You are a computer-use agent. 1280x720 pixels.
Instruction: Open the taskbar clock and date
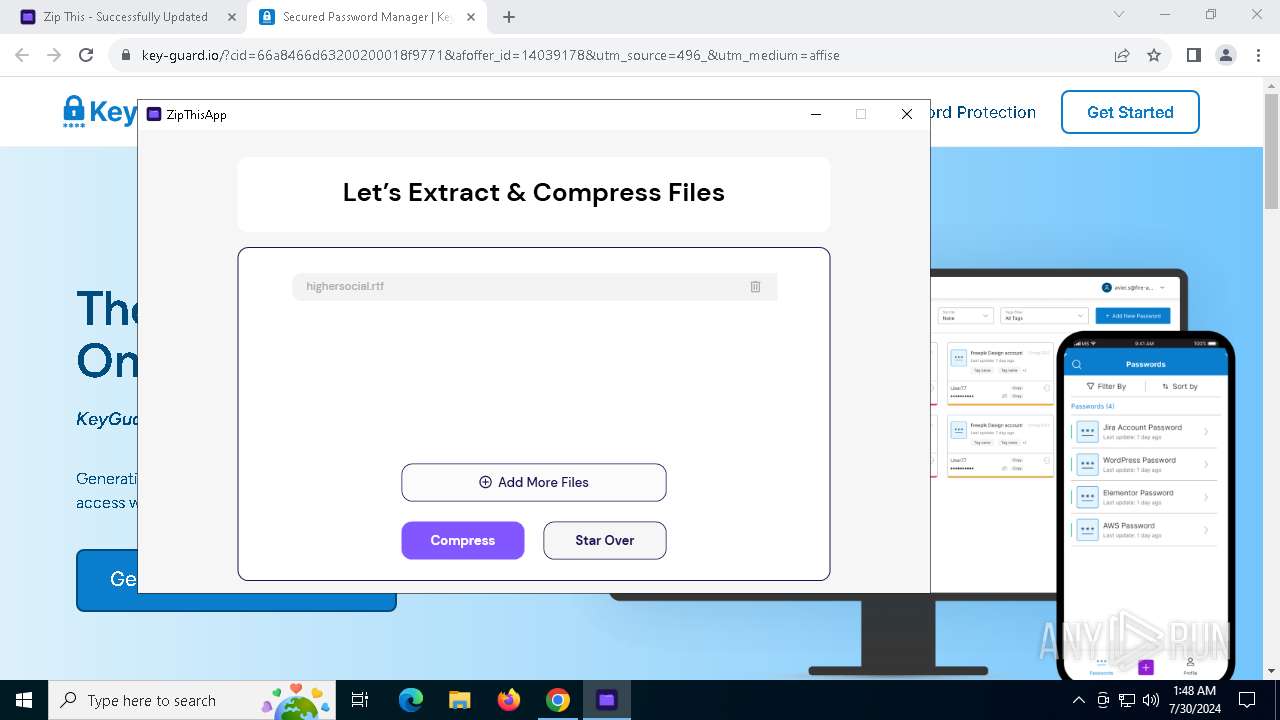(1194, 700)
